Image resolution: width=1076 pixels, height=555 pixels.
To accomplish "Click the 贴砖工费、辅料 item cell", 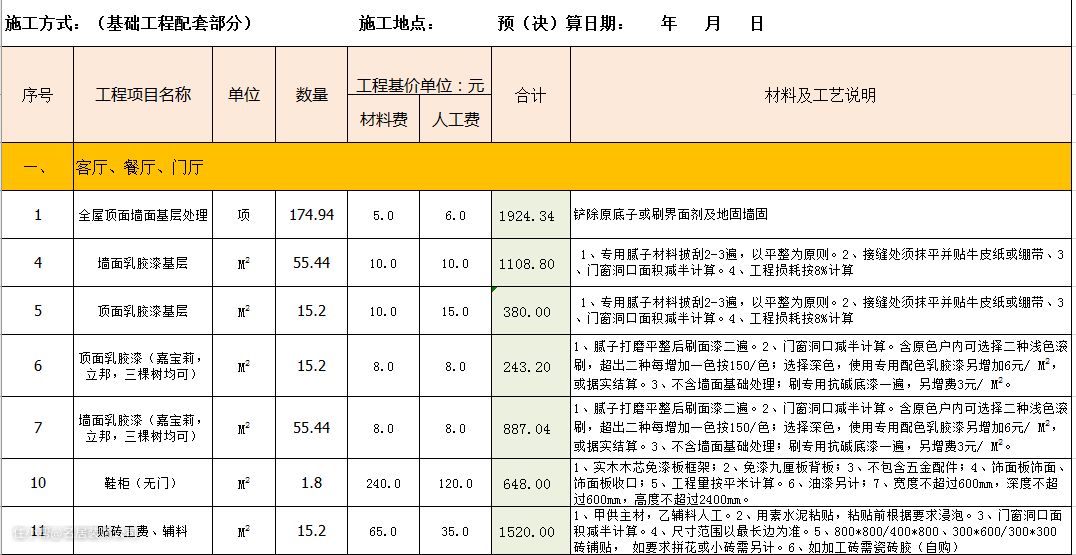I will click(143, 531).
